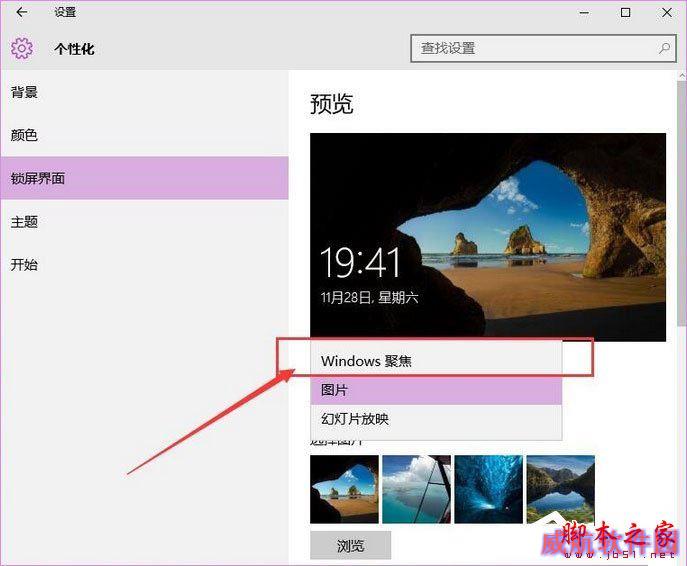The image size is (687, 566).
Task: Choose 图片 option in the dropdown list
Action: point(436,390)
